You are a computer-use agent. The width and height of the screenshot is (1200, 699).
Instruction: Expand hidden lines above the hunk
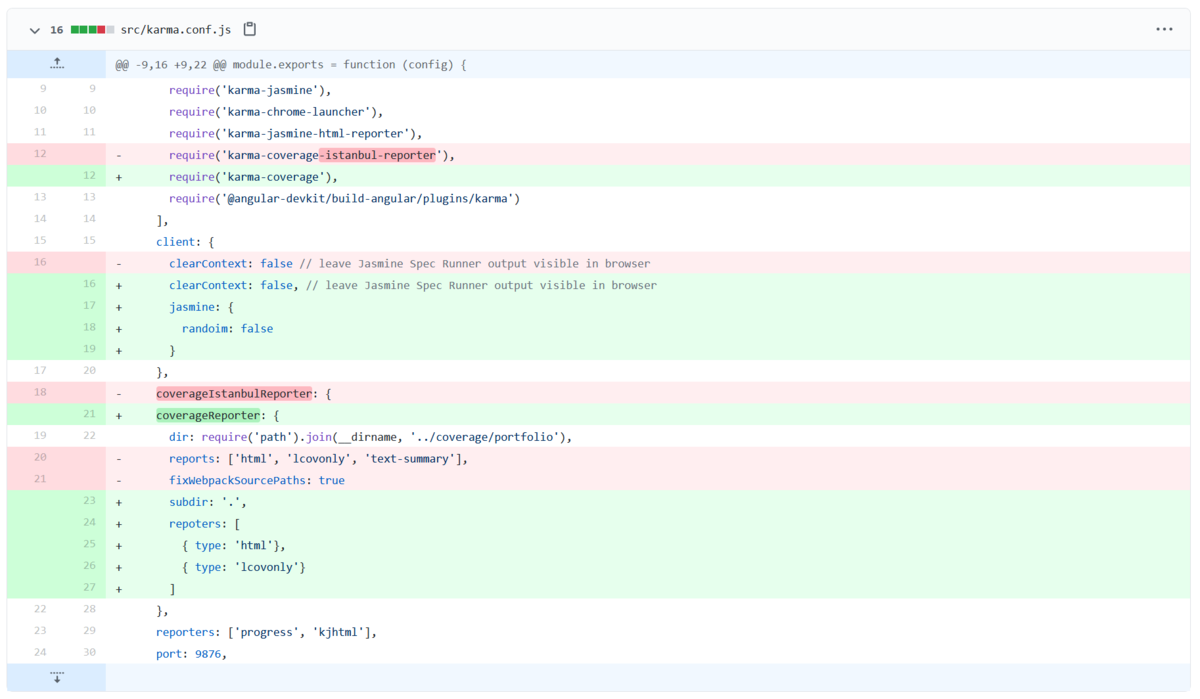coord(57,65)
